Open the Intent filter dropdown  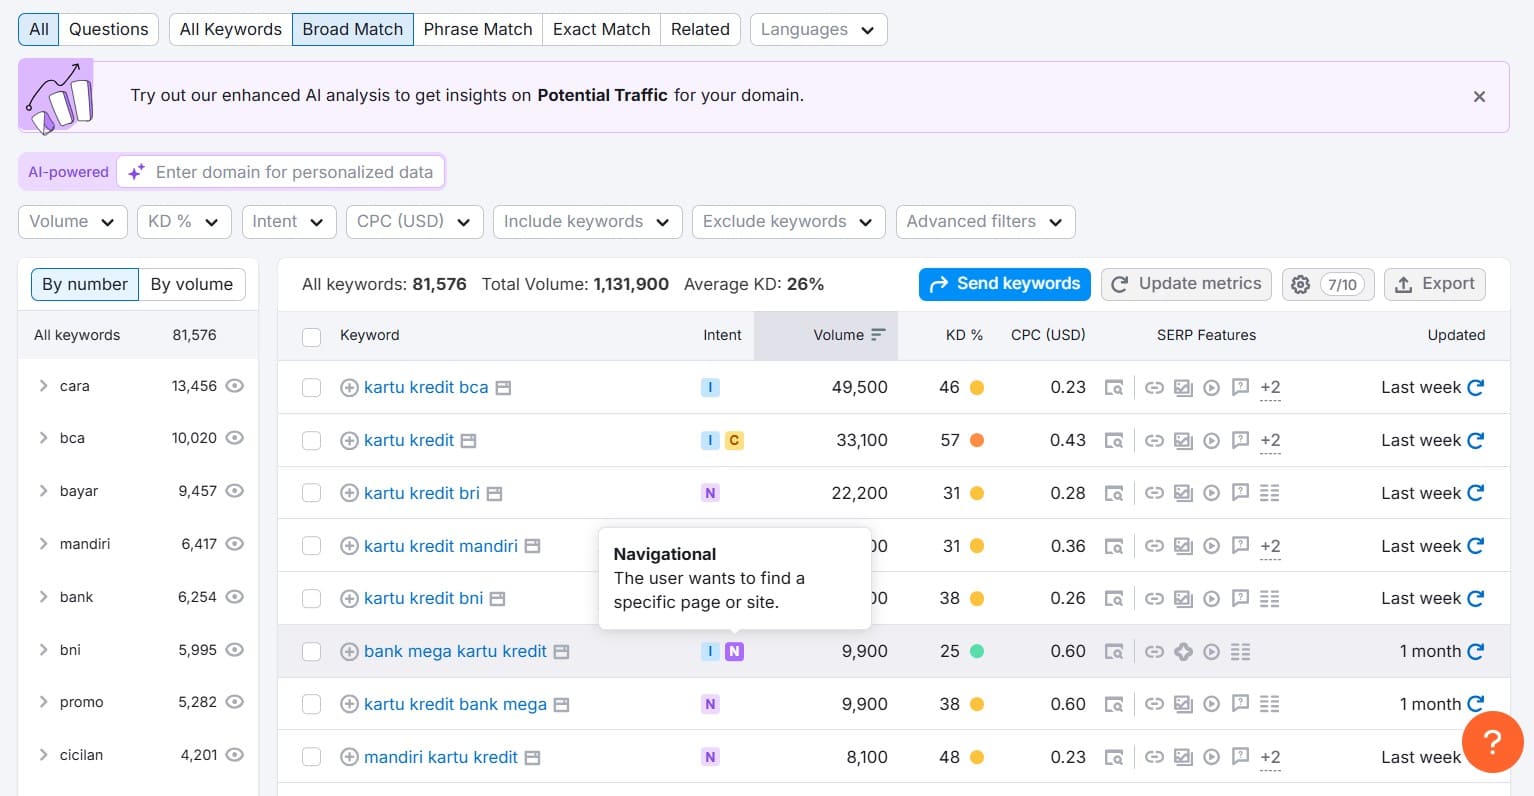point(289,222)
